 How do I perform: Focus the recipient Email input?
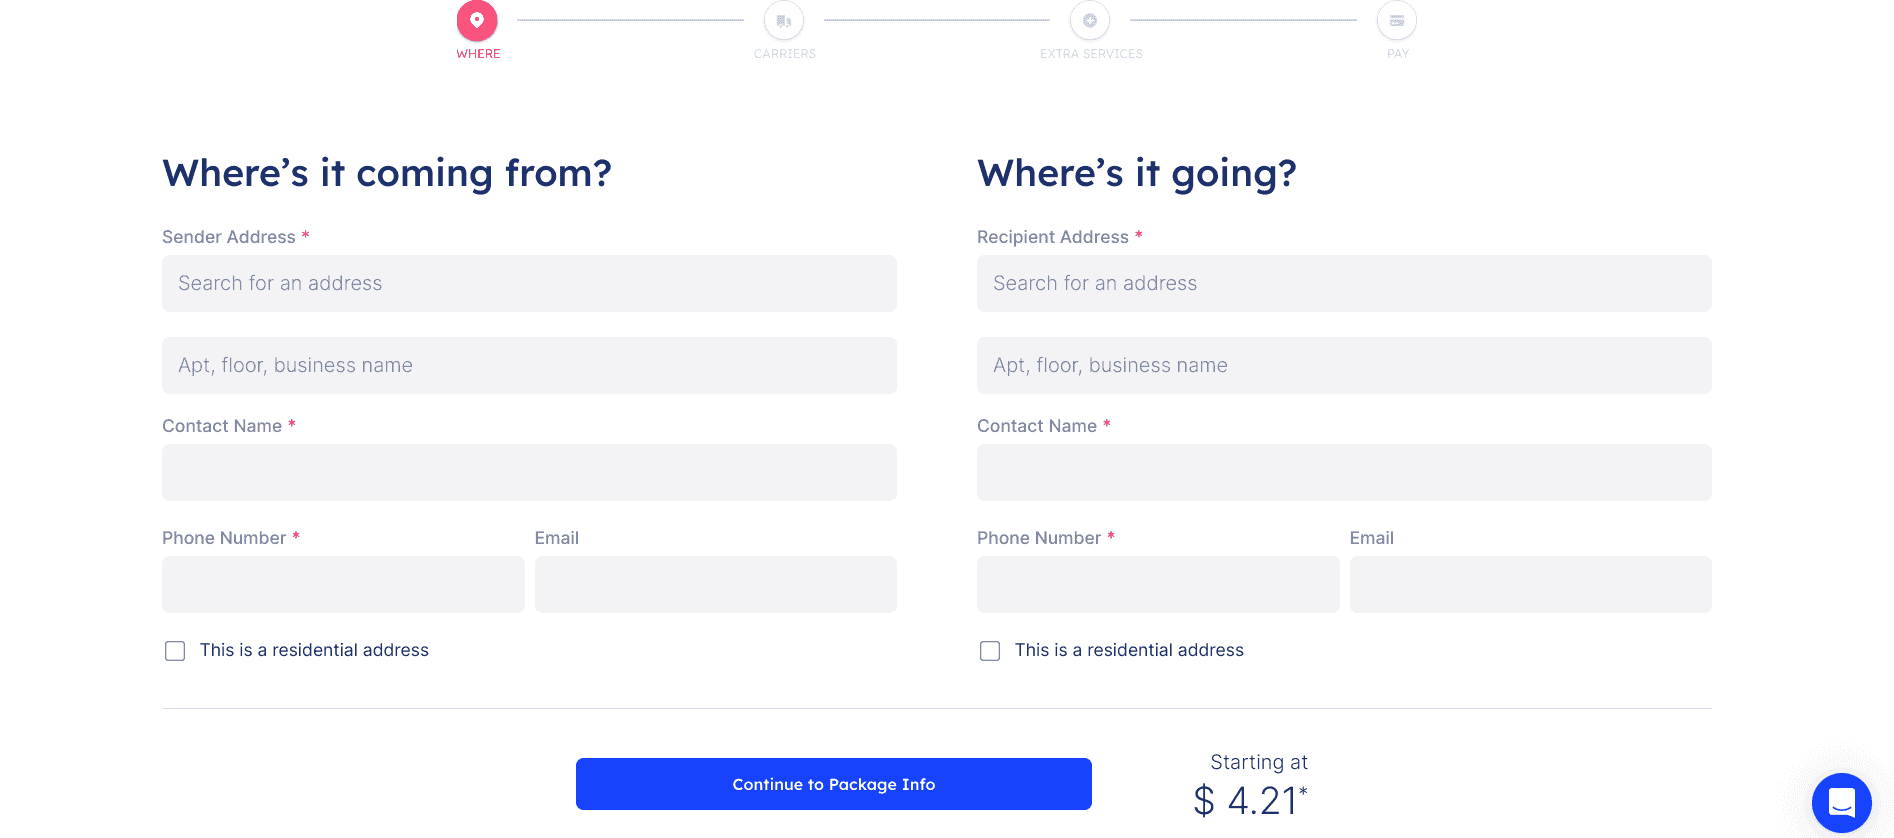click(x=1530, y=584)
